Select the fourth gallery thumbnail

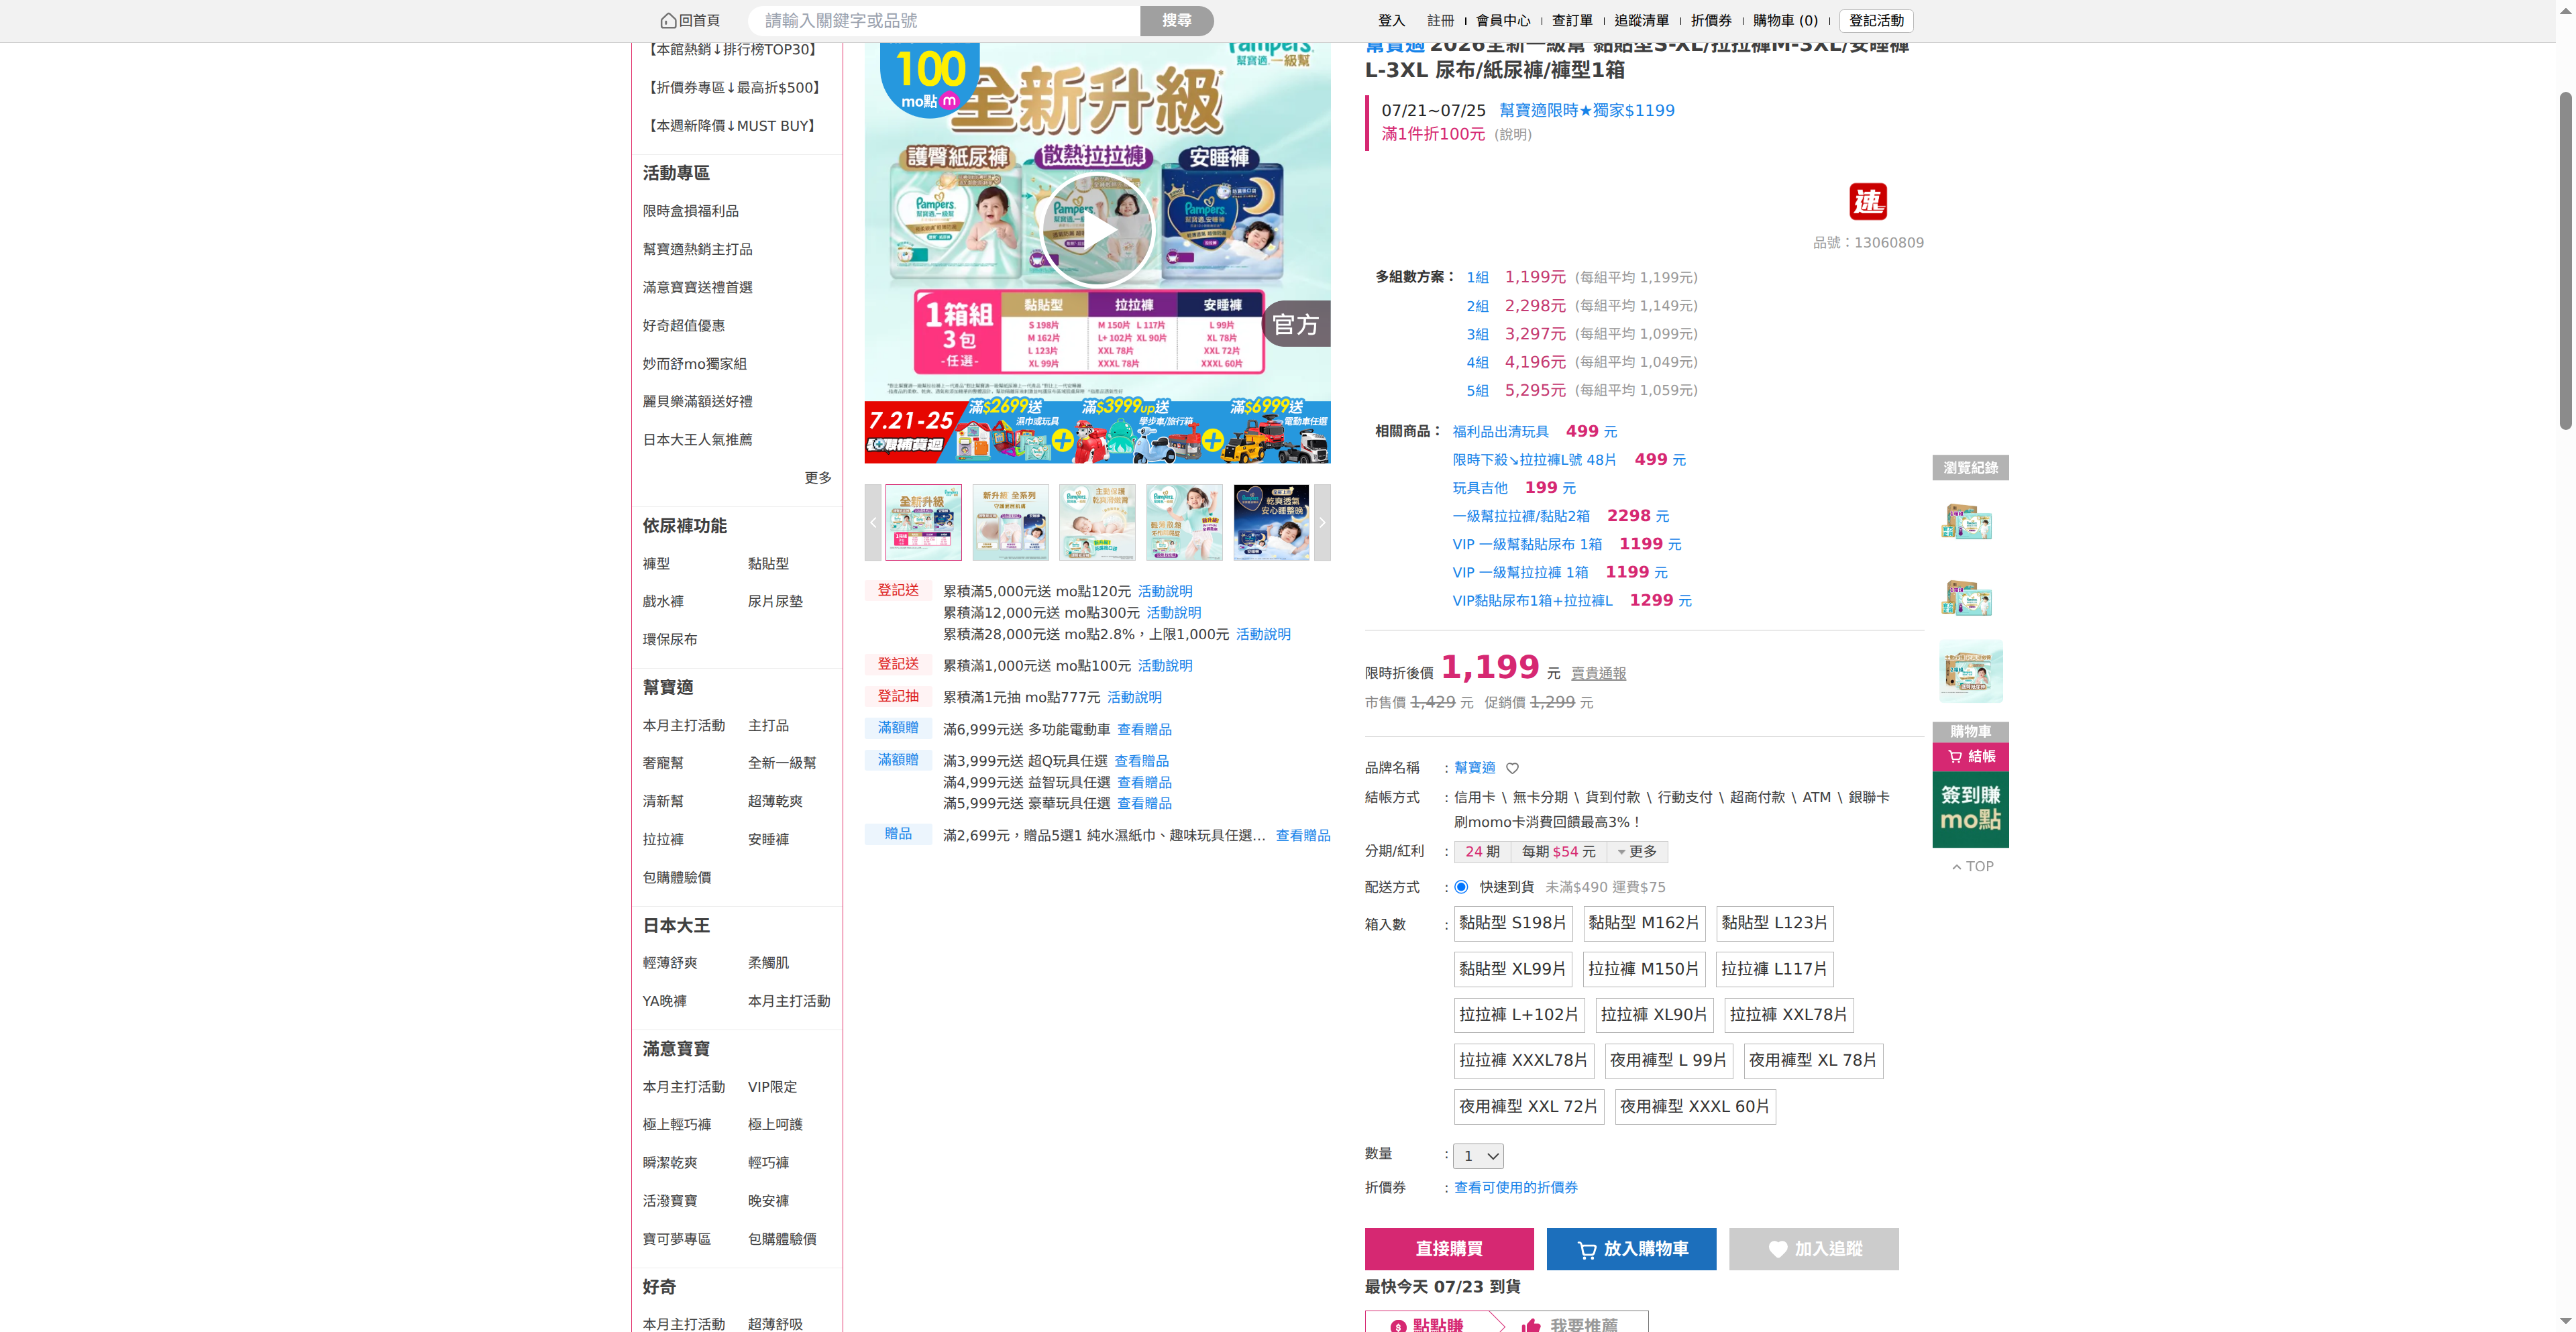click(1184, 522)
